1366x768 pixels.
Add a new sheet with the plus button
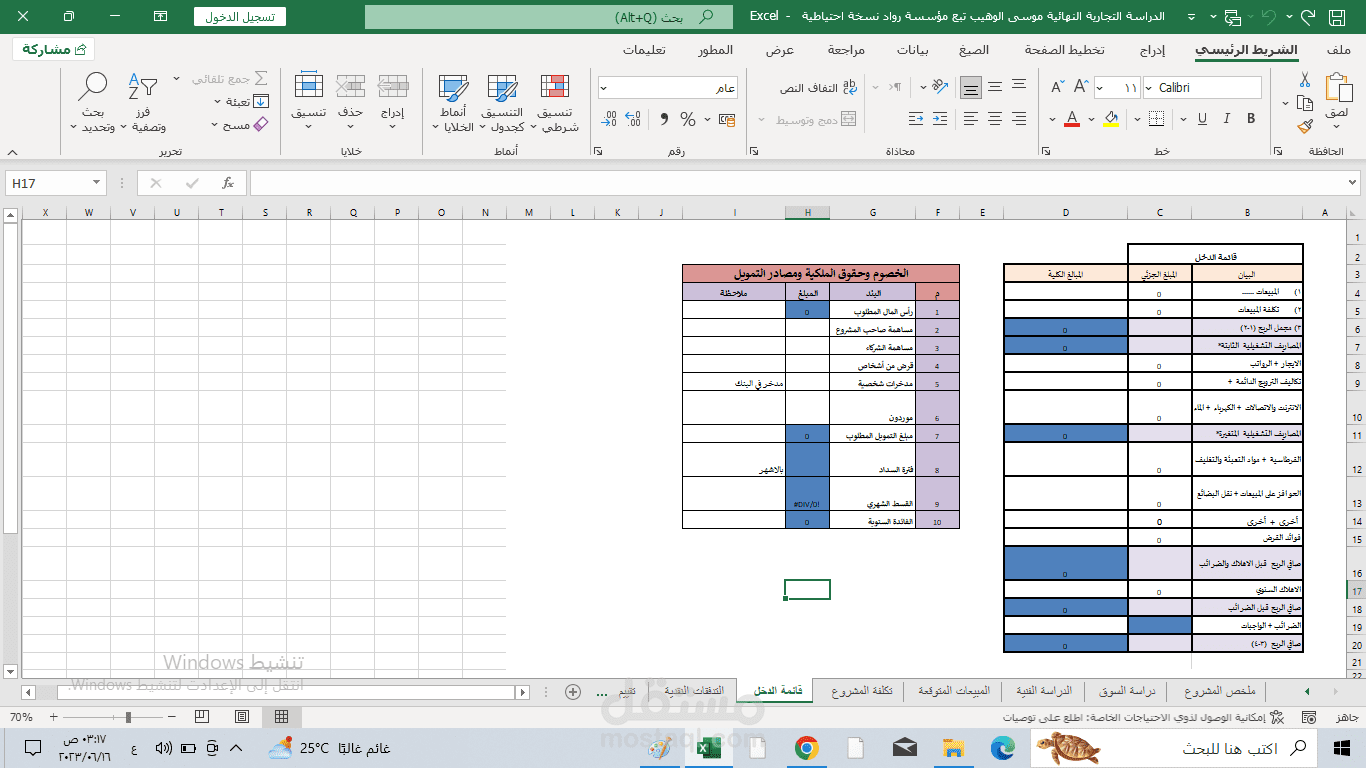573,691
